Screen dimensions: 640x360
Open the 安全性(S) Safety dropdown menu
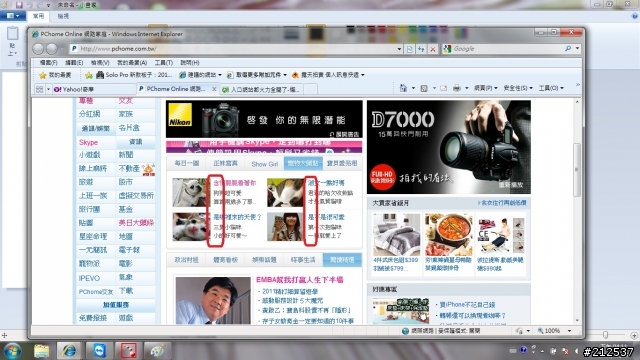[x=518, y=88]
